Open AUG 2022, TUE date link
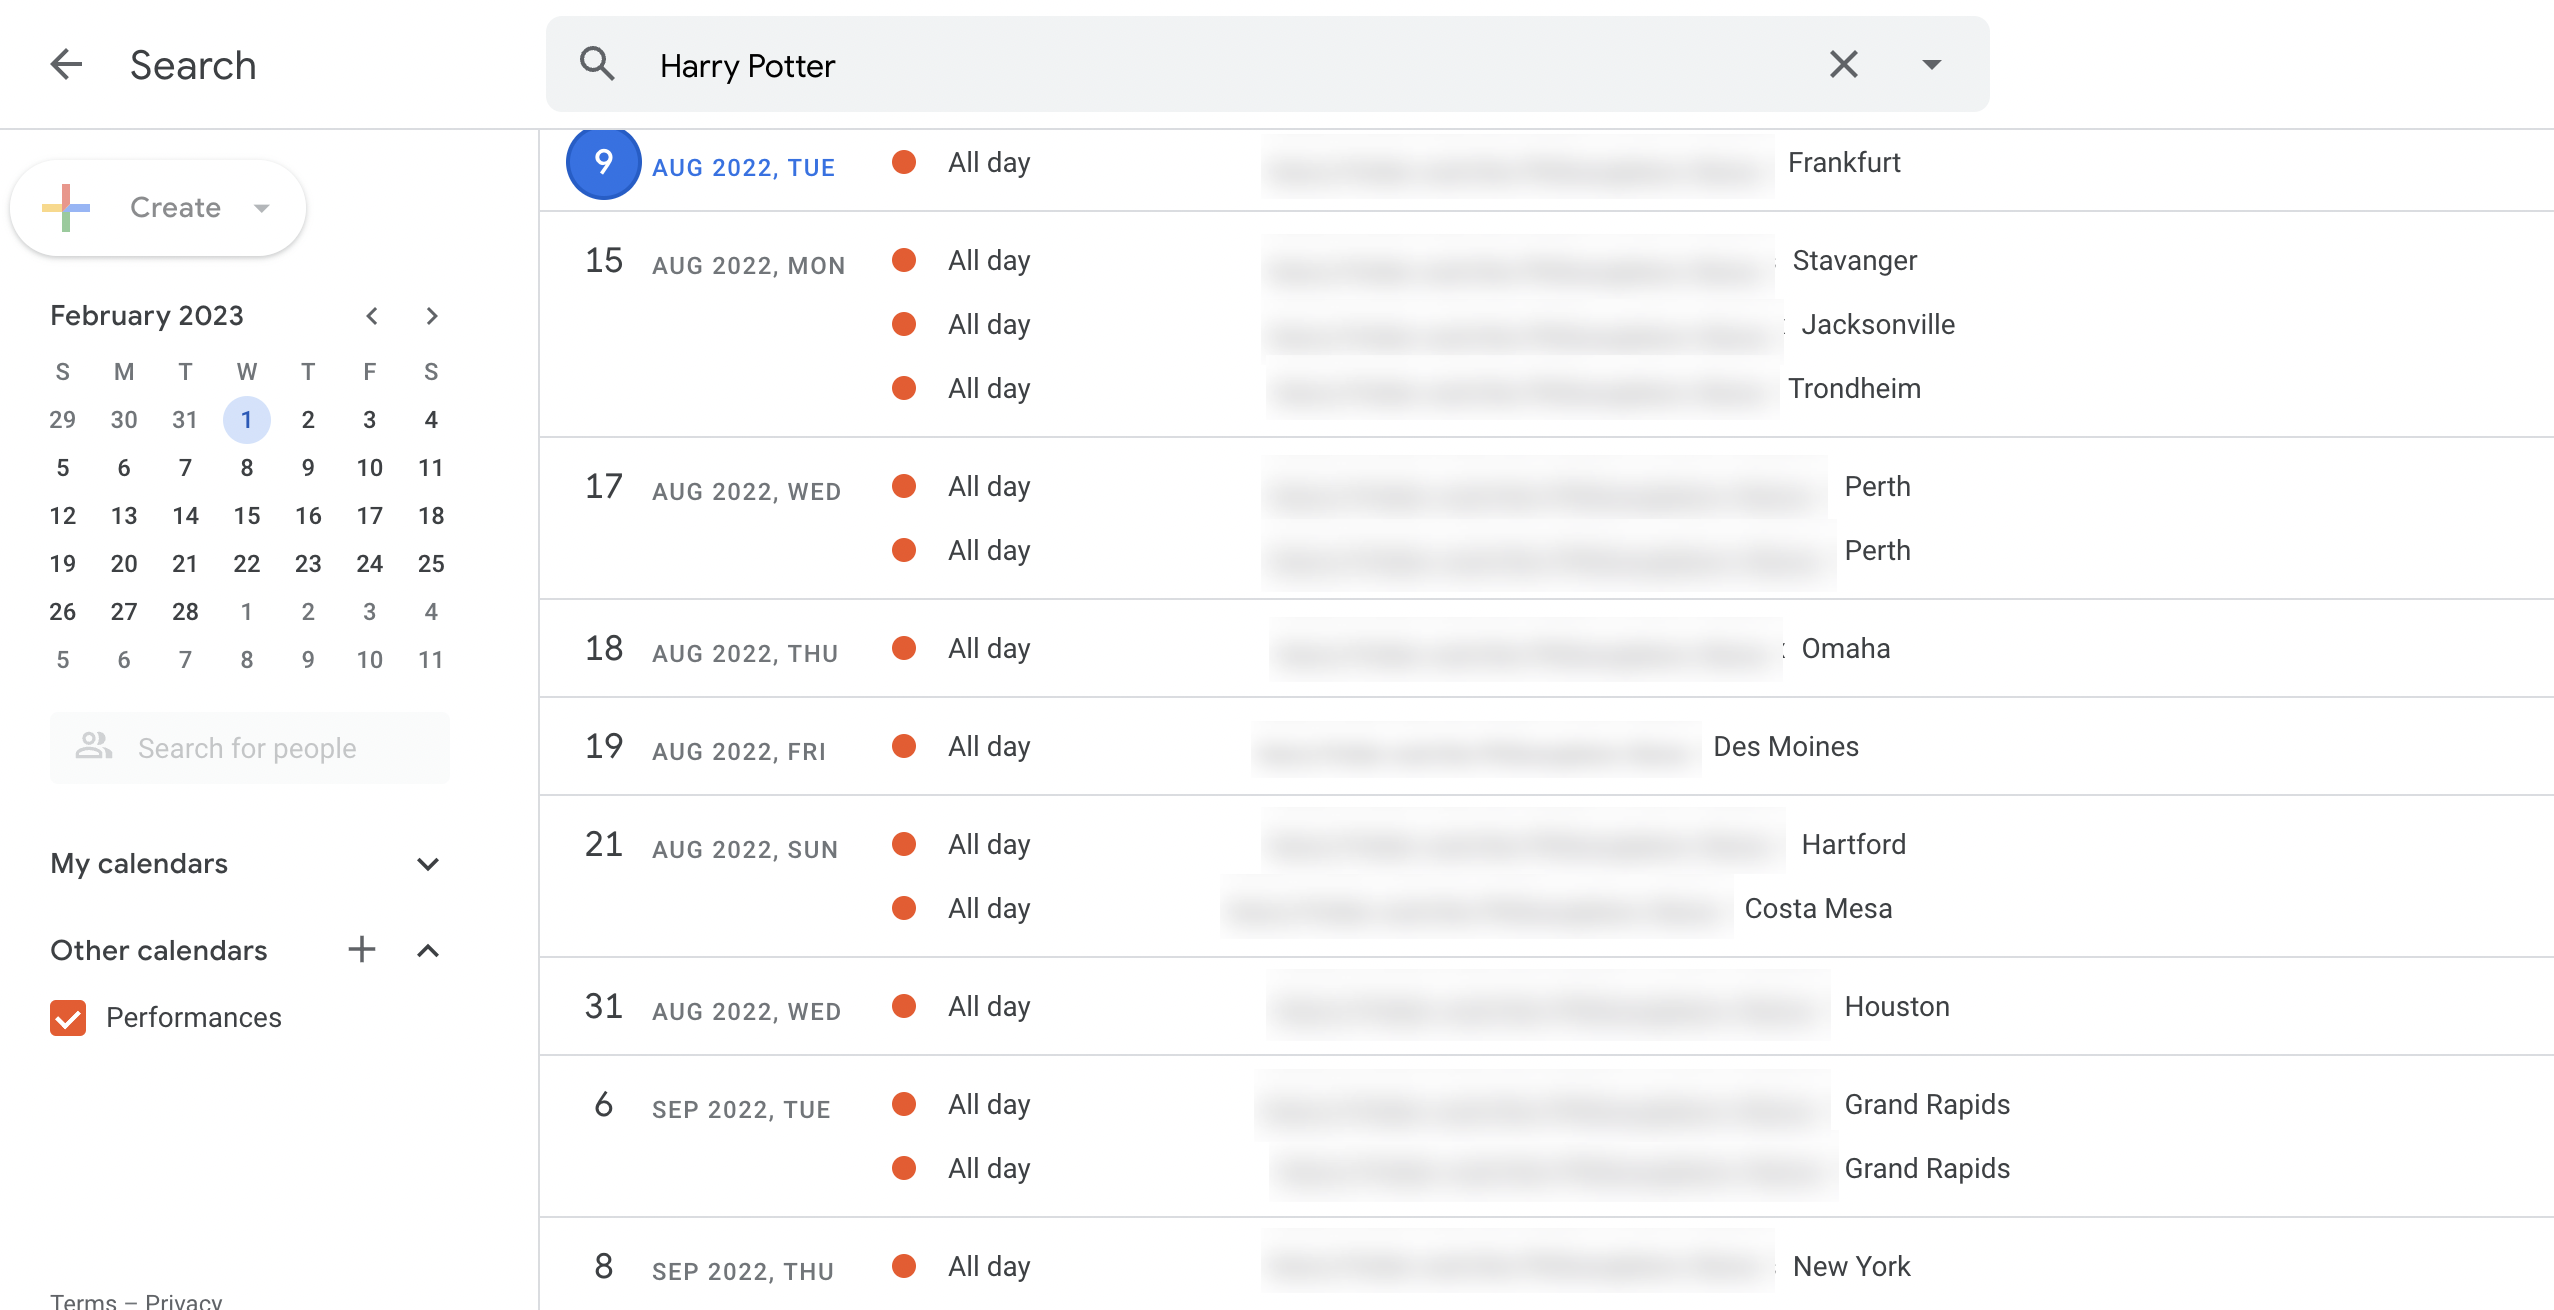Image resolution: width=2554 pixels, height=1310 pixels. click(x=743, y=167)
